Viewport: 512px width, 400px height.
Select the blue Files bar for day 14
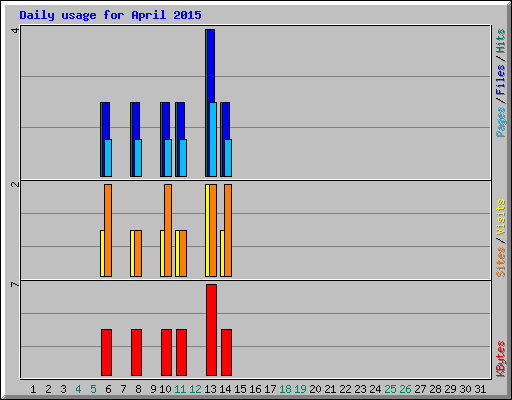(x=226, y=121)
